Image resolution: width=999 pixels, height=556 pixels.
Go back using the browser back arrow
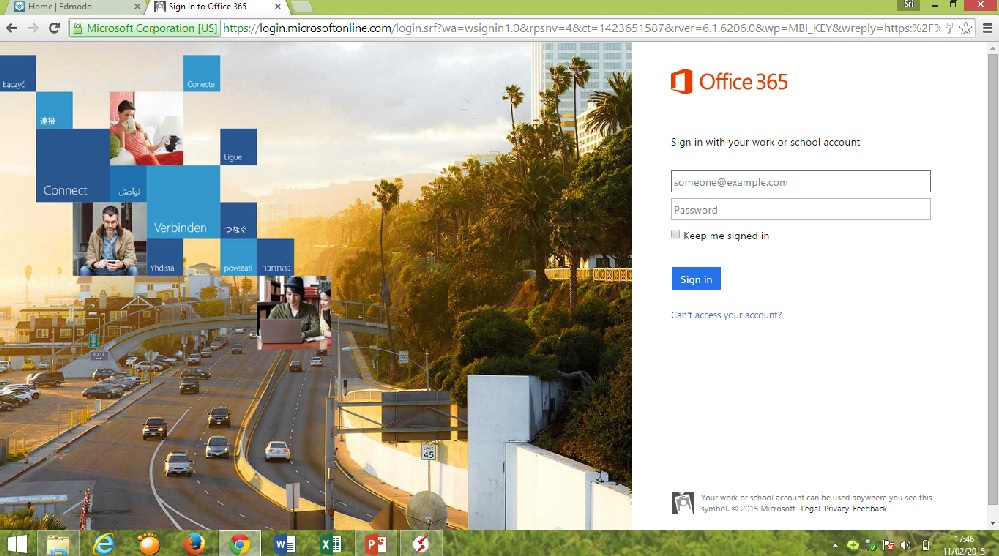(x=11, y=28)
